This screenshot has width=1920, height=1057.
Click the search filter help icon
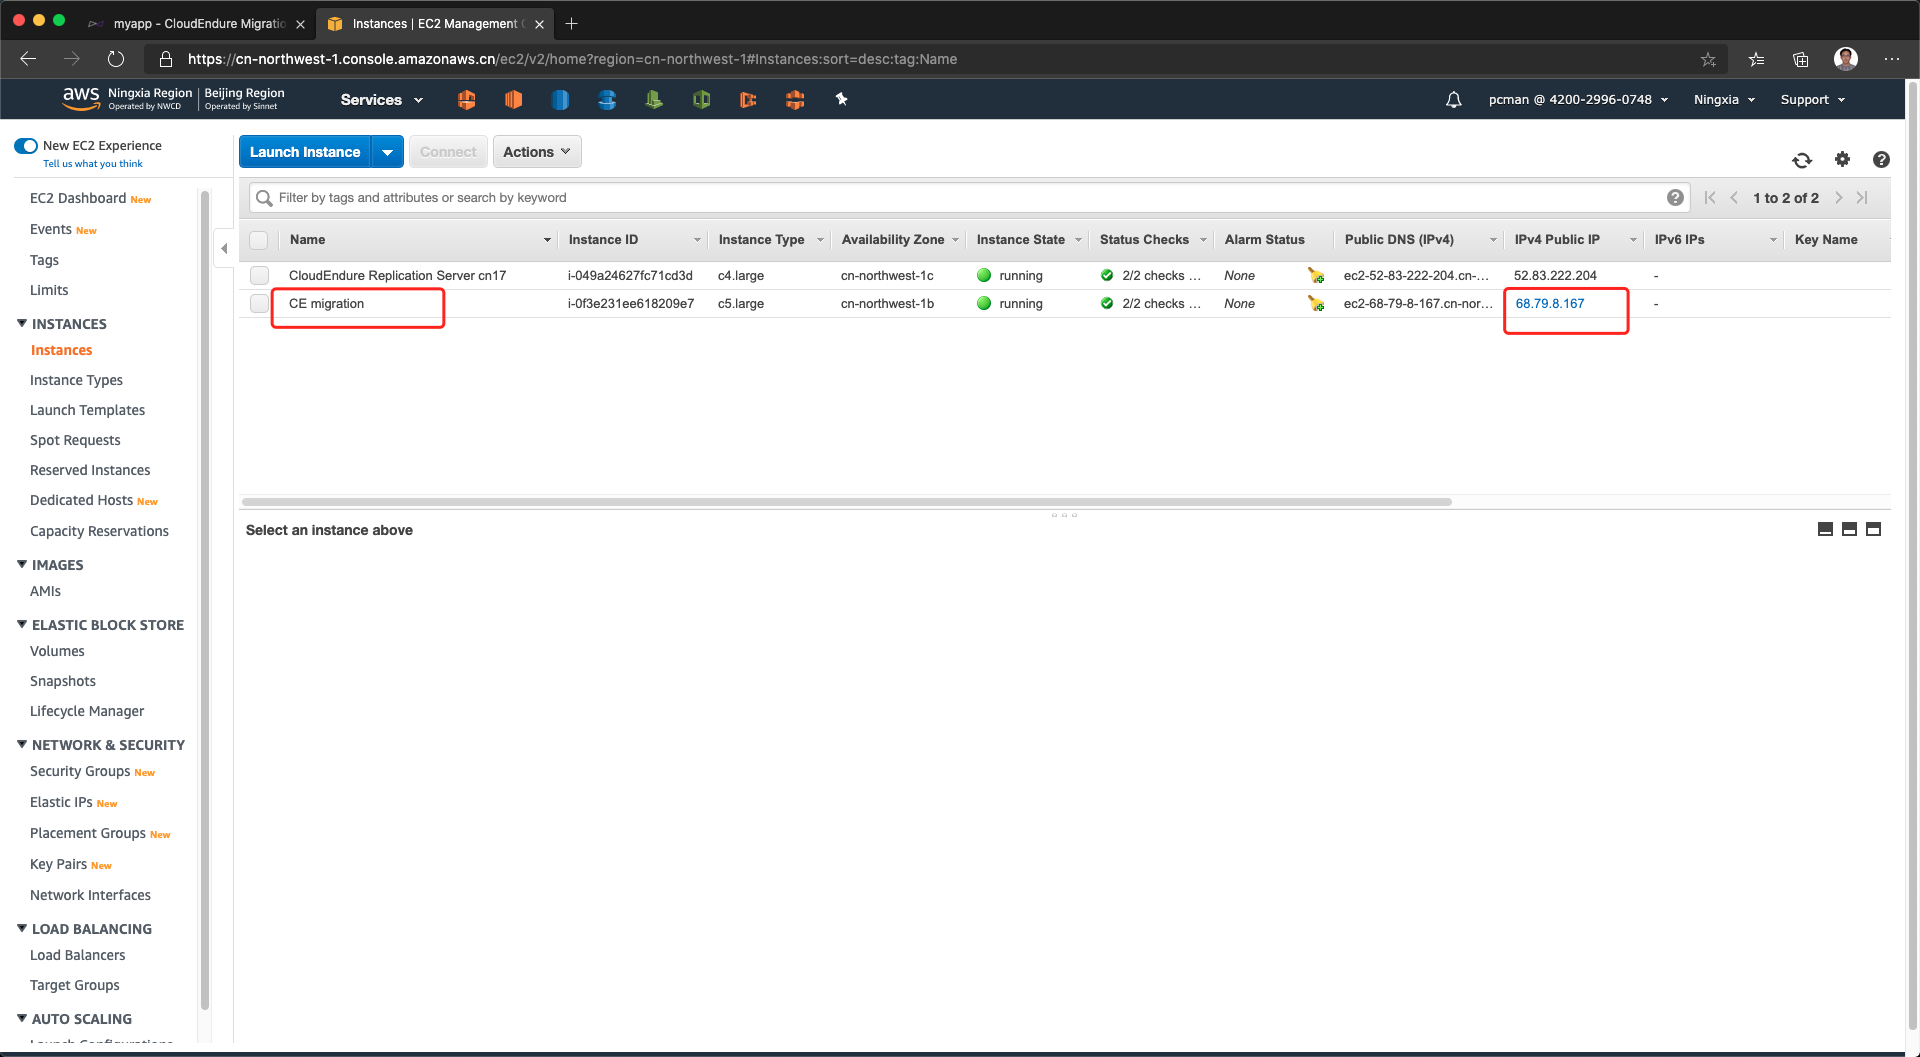[1675, 198]
